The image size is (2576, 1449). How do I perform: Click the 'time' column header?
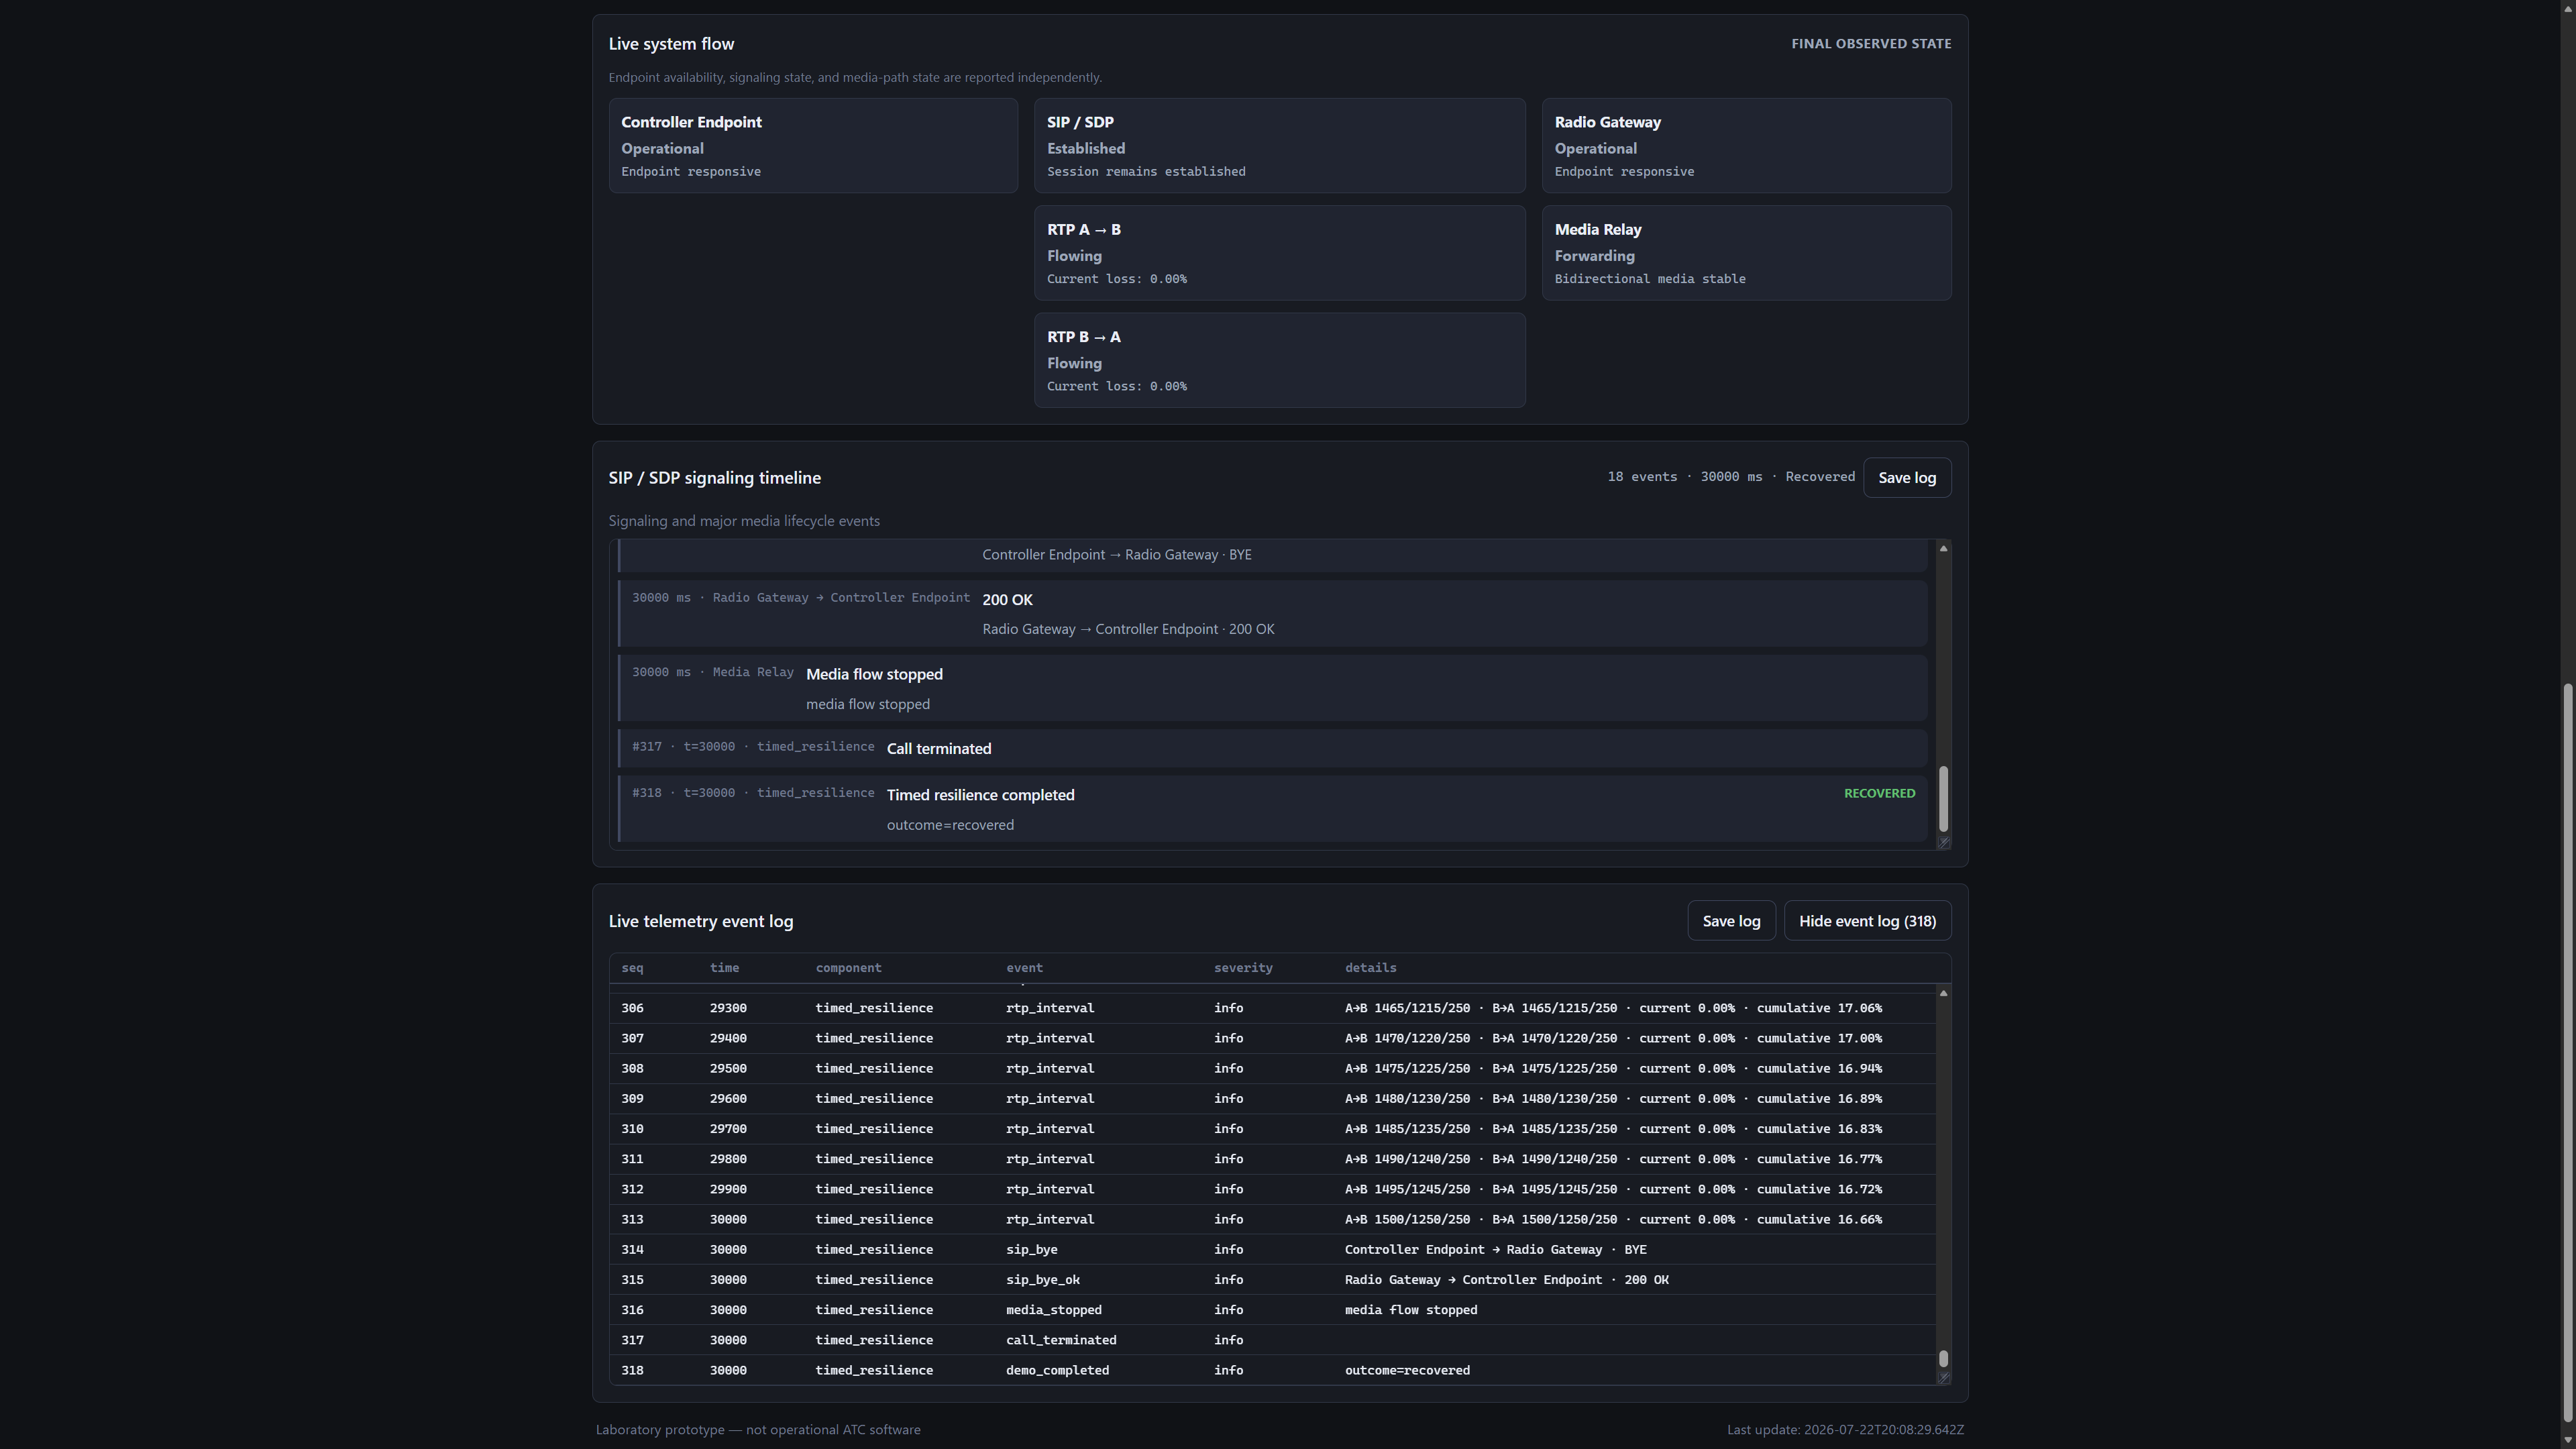[x=724, y=968]
